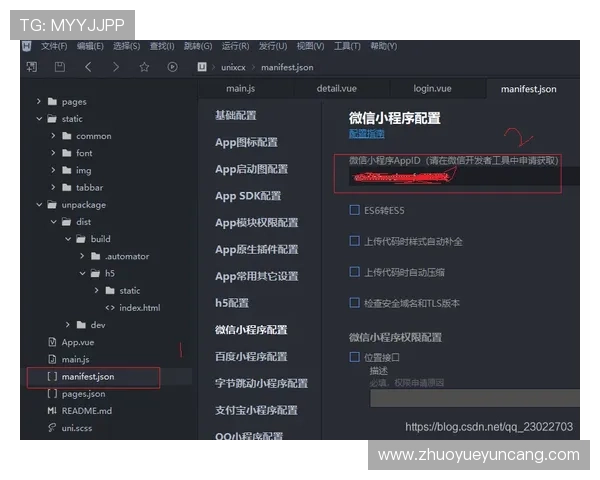This screenshot has width=600, height=480.
Task: Open the 工具(T) menu
Action: click(x=347, y=46)
